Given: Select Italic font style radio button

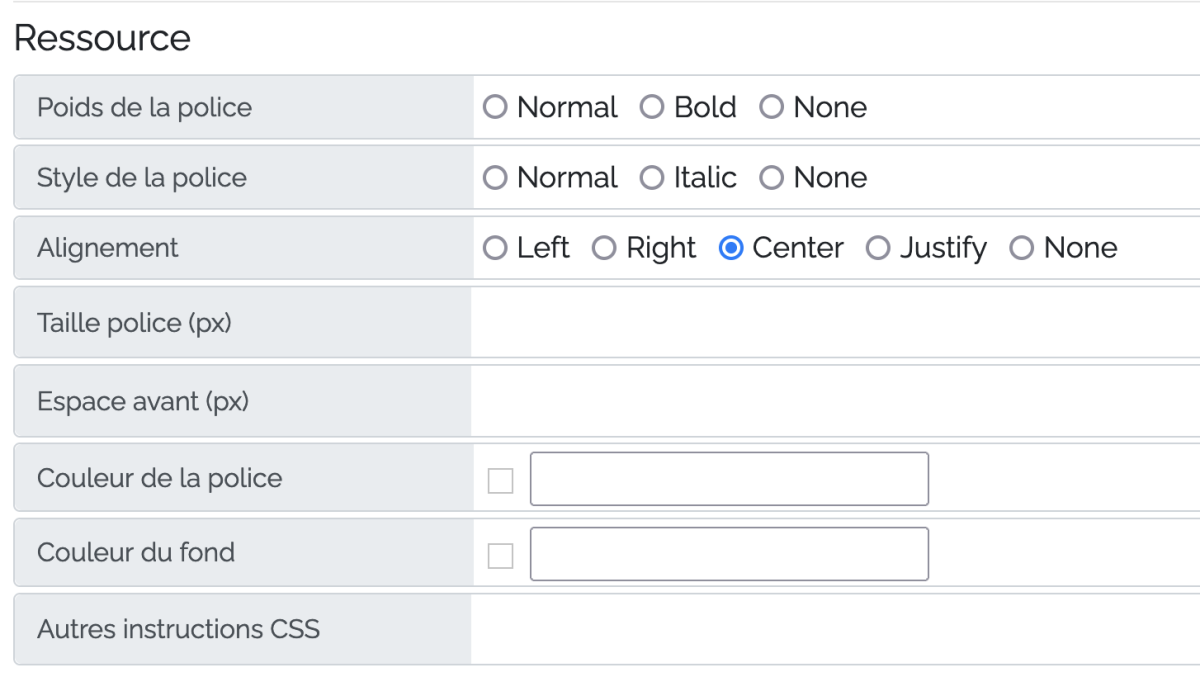Looking at the screenshot, I should click(652, 178).
